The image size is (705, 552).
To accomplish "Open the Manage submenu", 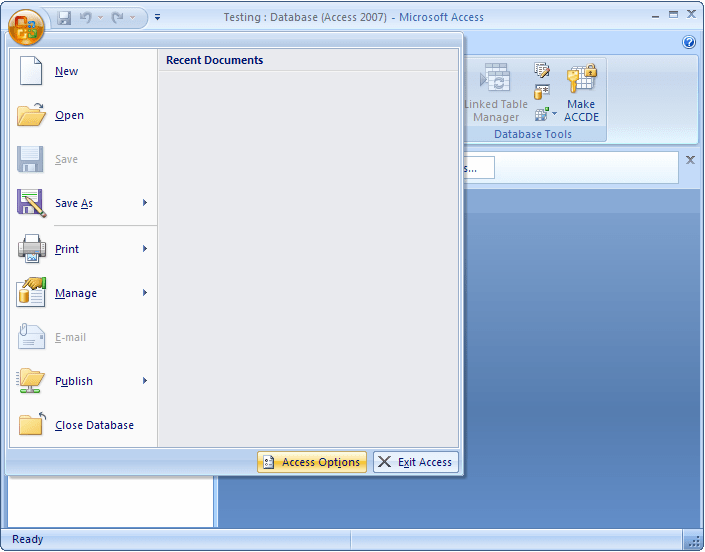I will [x=84, y=293].
